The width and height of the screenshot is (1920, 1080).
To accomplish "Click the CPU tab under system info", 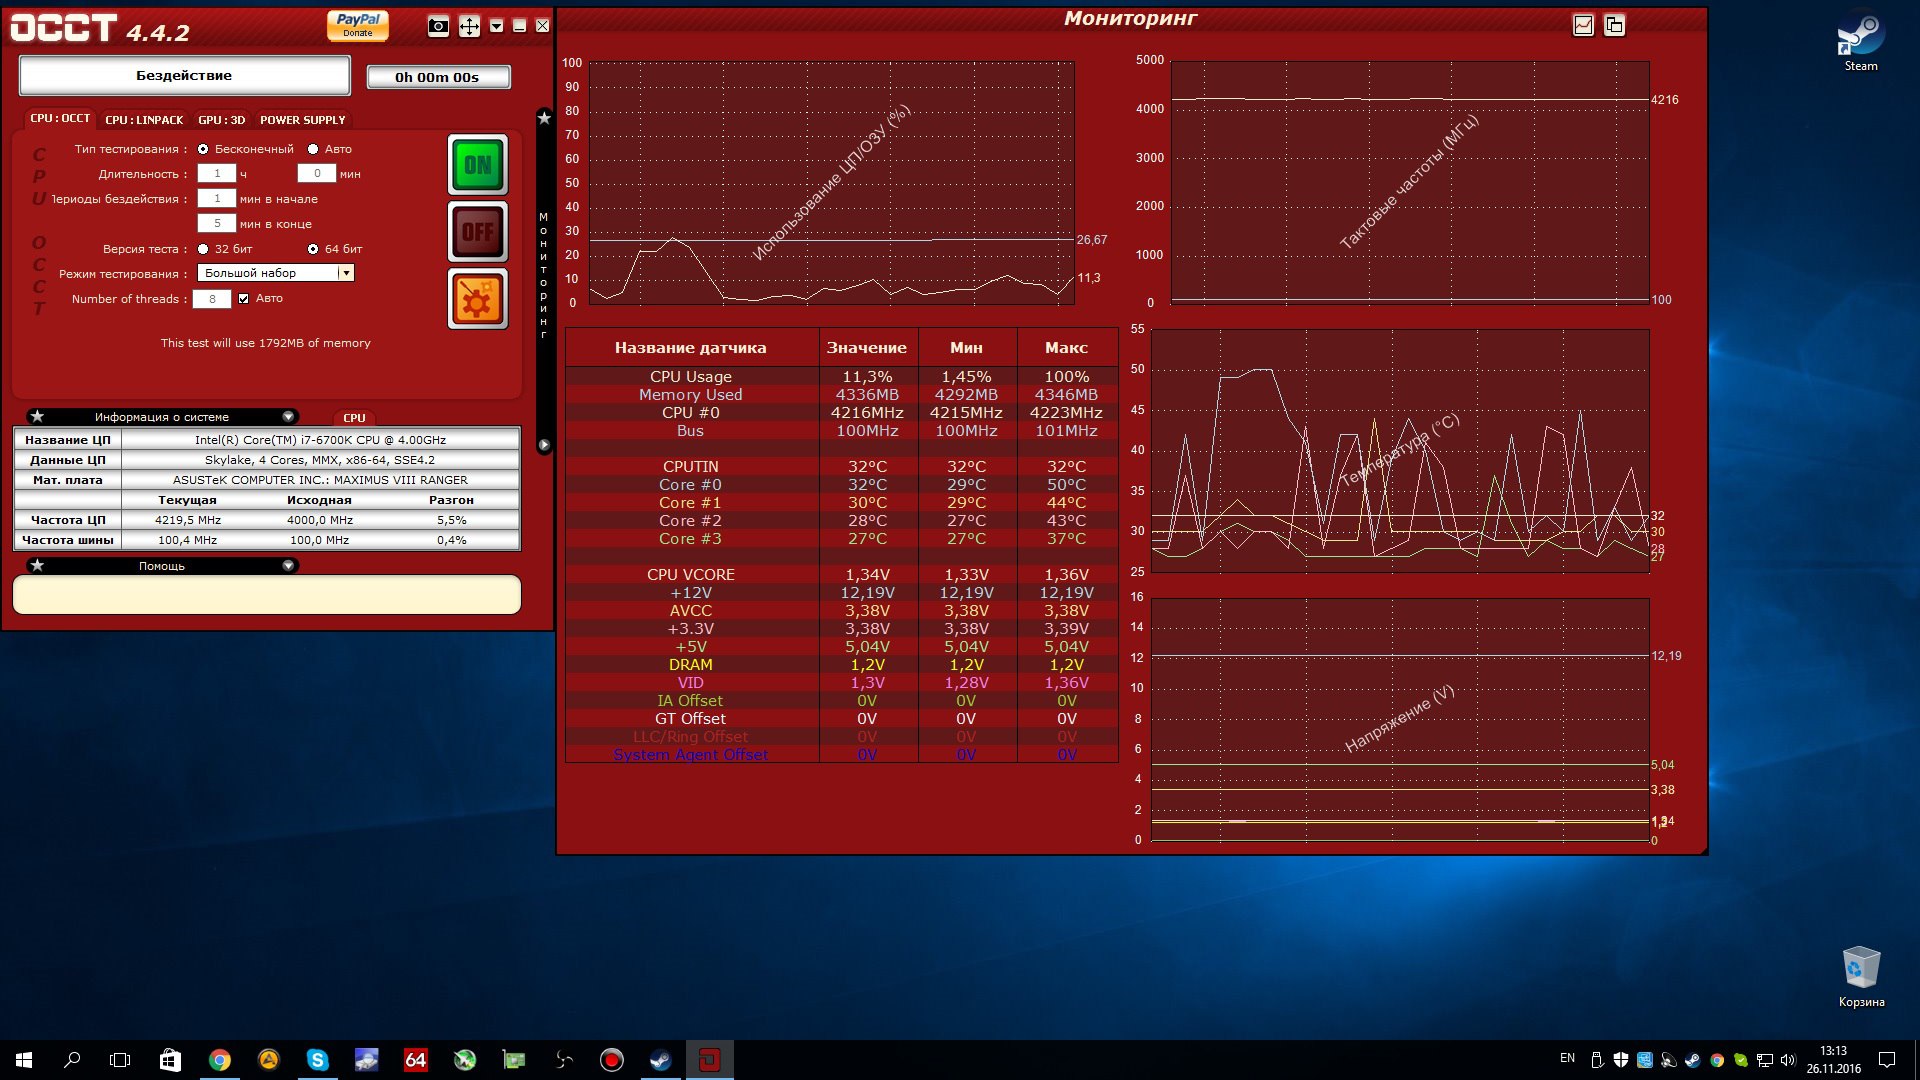I will tap(354, 418).
